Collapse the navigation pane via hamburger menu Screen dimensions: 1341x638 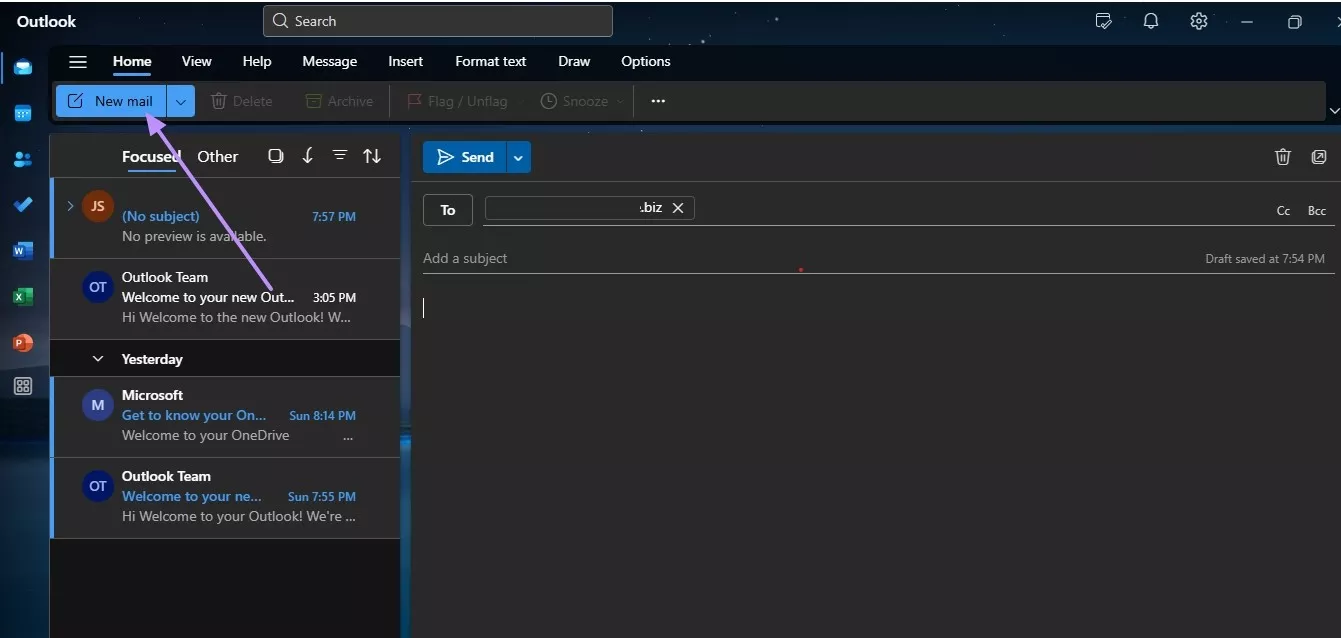pos(77,61)
